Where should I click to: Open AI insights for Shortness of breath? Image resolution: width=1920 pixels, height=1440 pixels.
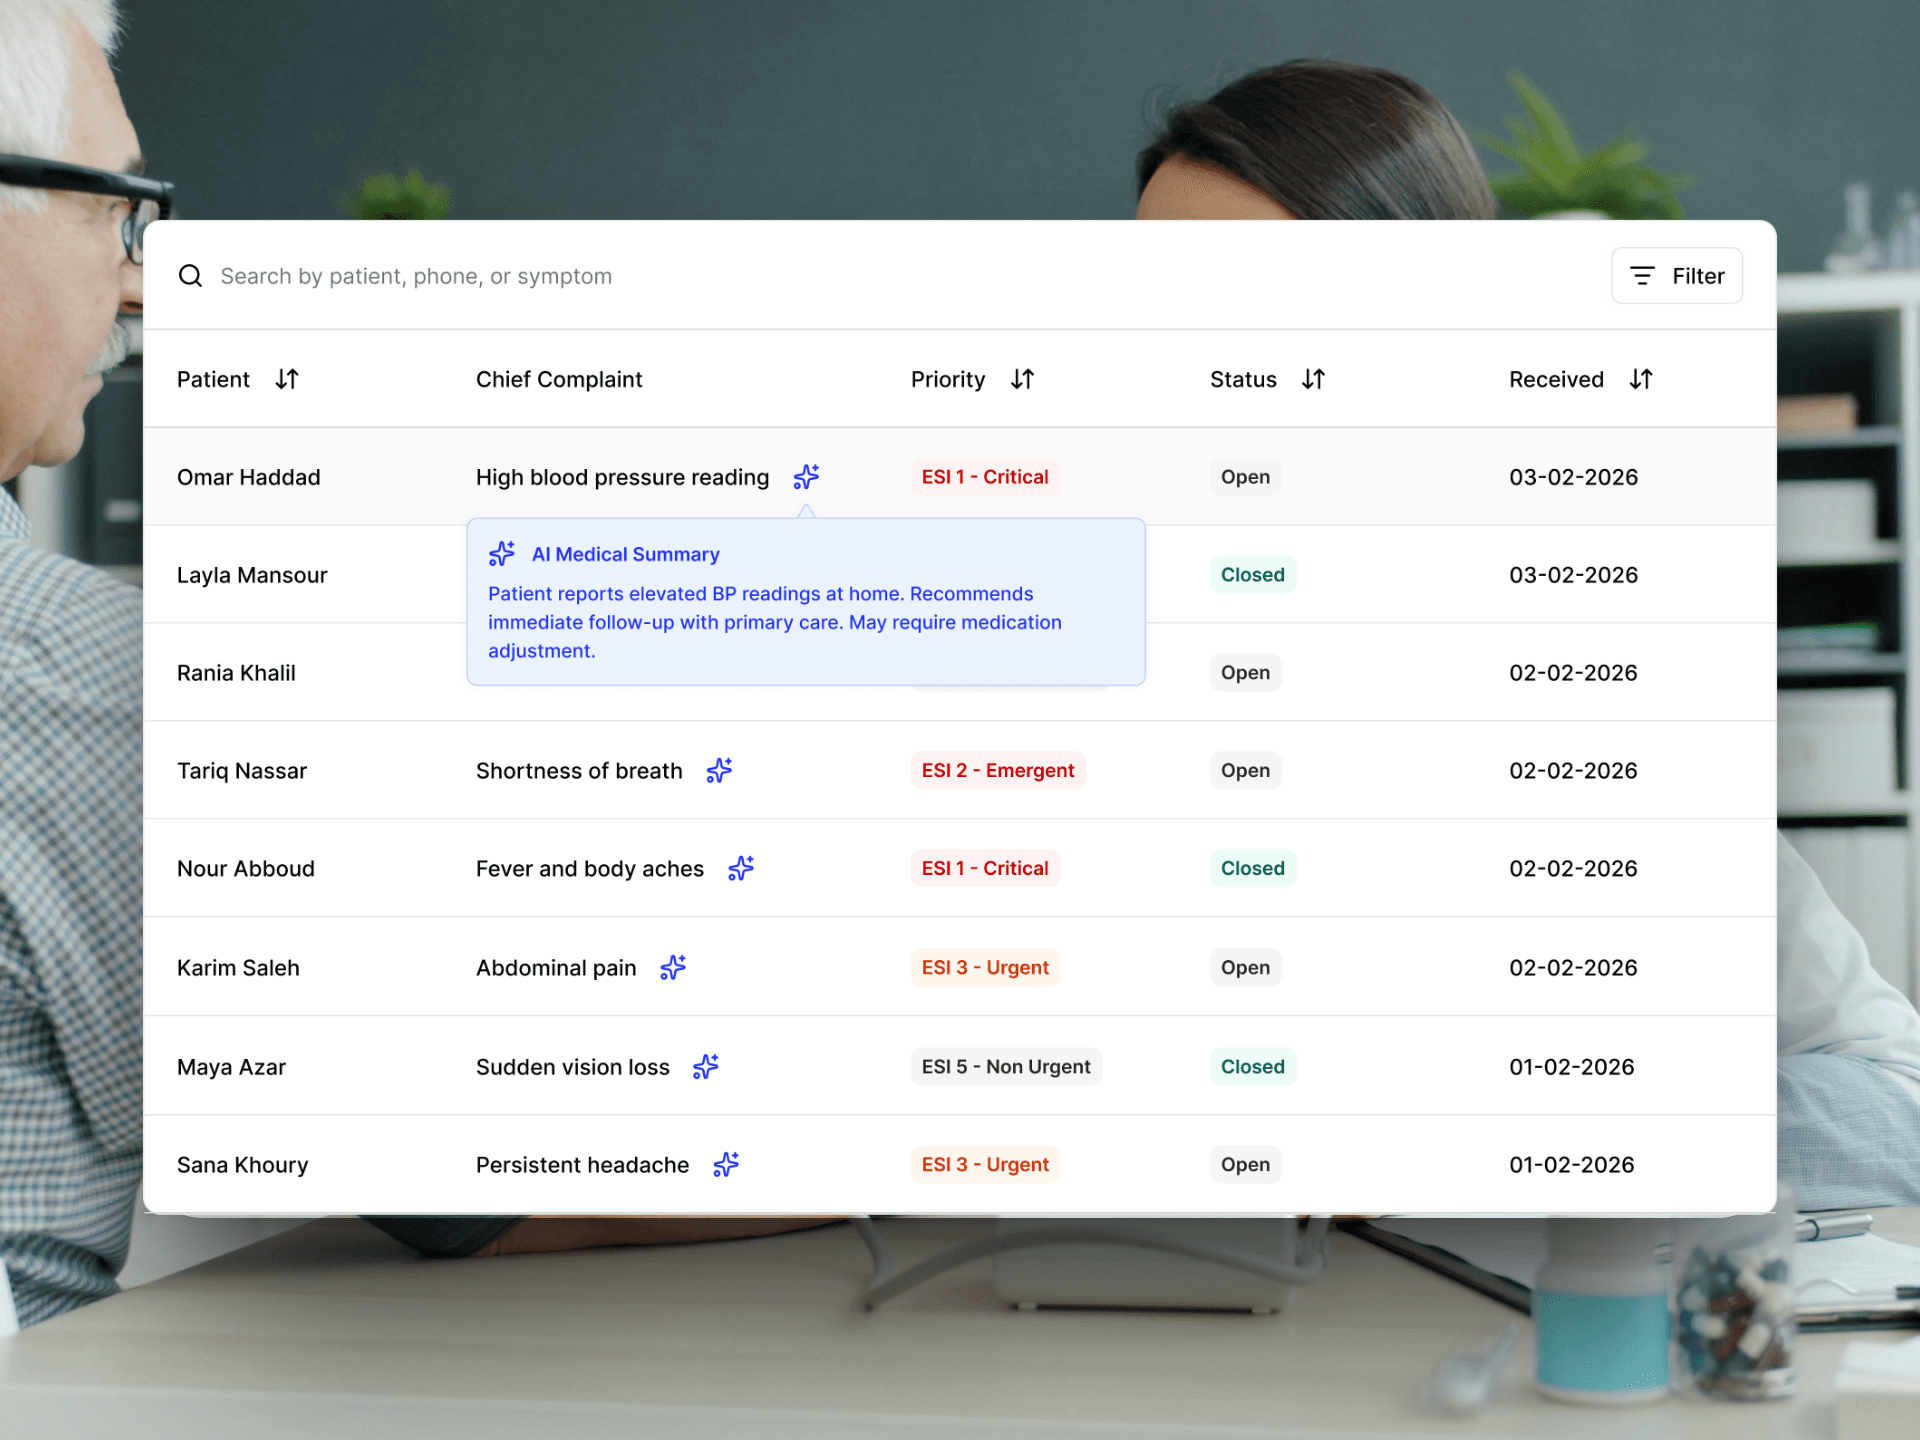pyautogui.click(x=719, y=770)
